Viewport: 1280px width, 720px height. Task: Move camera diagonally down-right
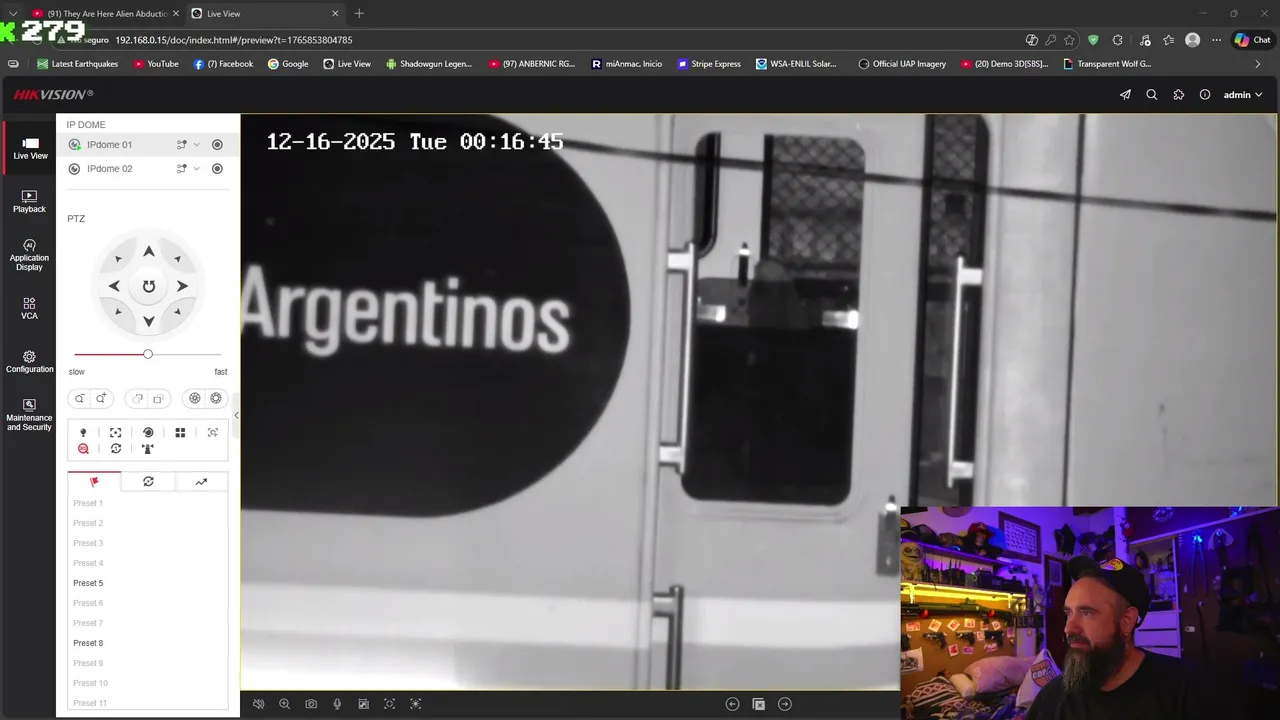[177, 311]
